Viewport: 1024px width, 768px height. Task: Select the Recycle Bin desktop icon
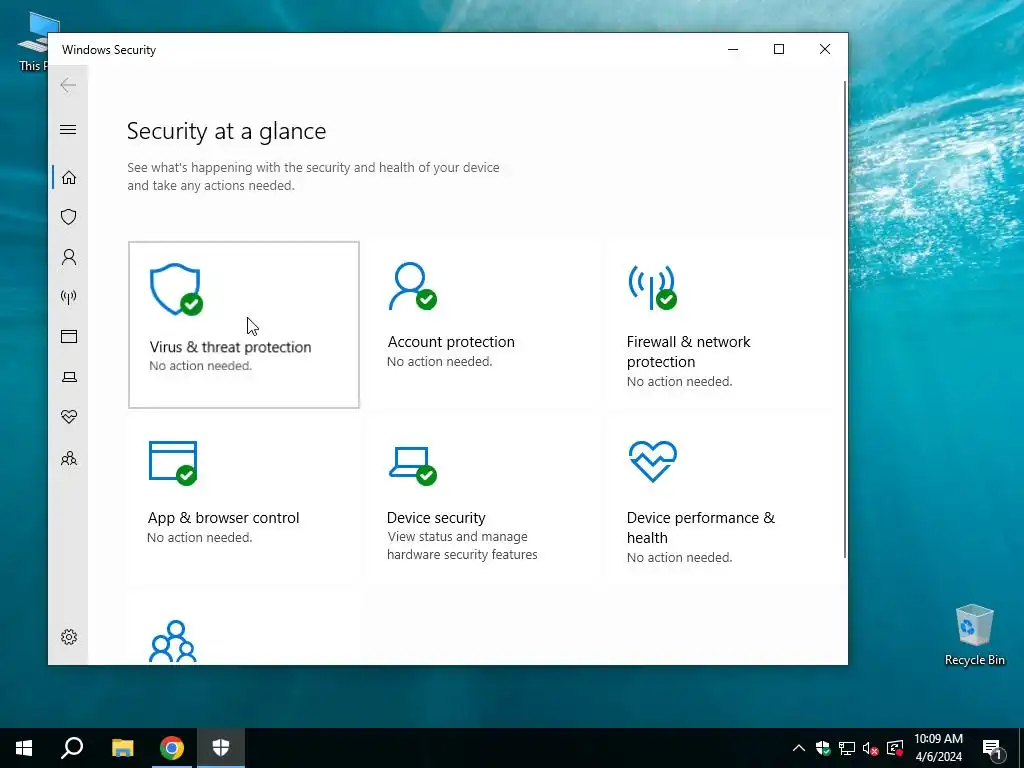tap(974, 635)
